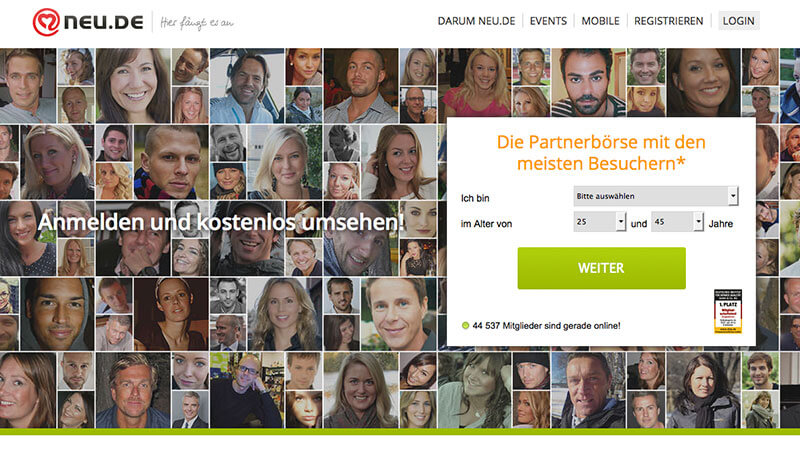The width and height of the screenshot is (800, 450).
Task: Click the 'Anmelden und kostenlos umsehen!' headline
Action: [x=221, y=222]
